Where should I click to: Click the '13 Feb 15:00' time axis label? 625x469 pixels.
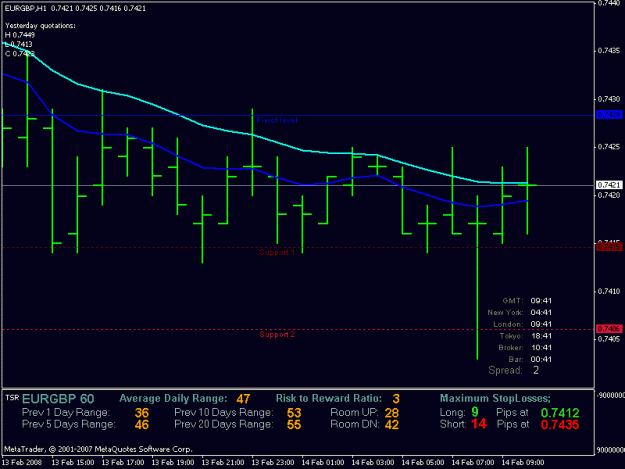click(x=73, y=463)
